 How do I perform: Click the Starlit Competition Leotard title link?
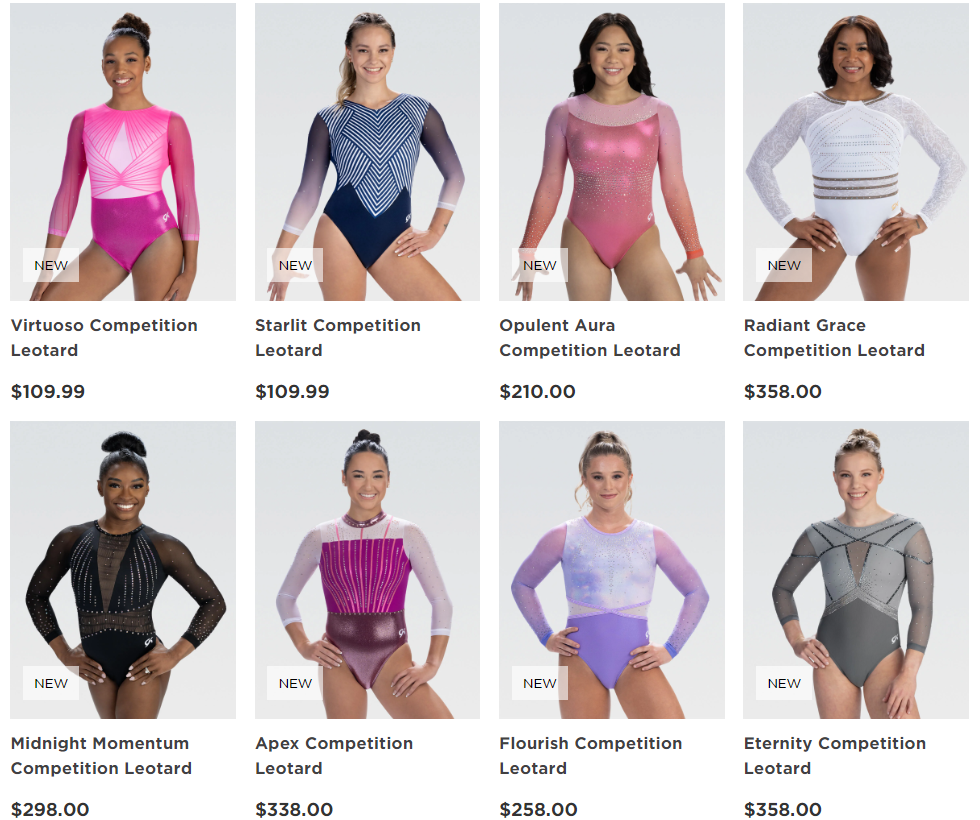click(x=338, y=338)
